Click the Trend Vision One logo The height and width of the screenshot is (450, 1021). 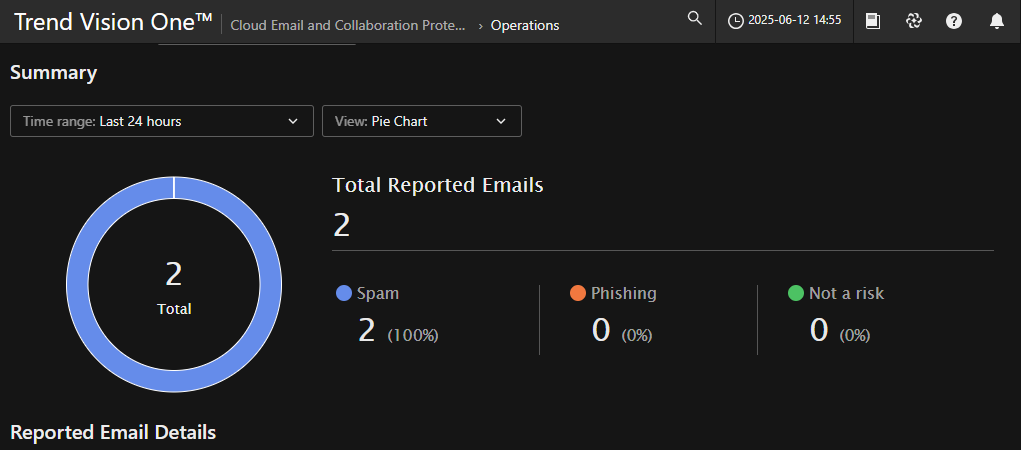(113, 22)
